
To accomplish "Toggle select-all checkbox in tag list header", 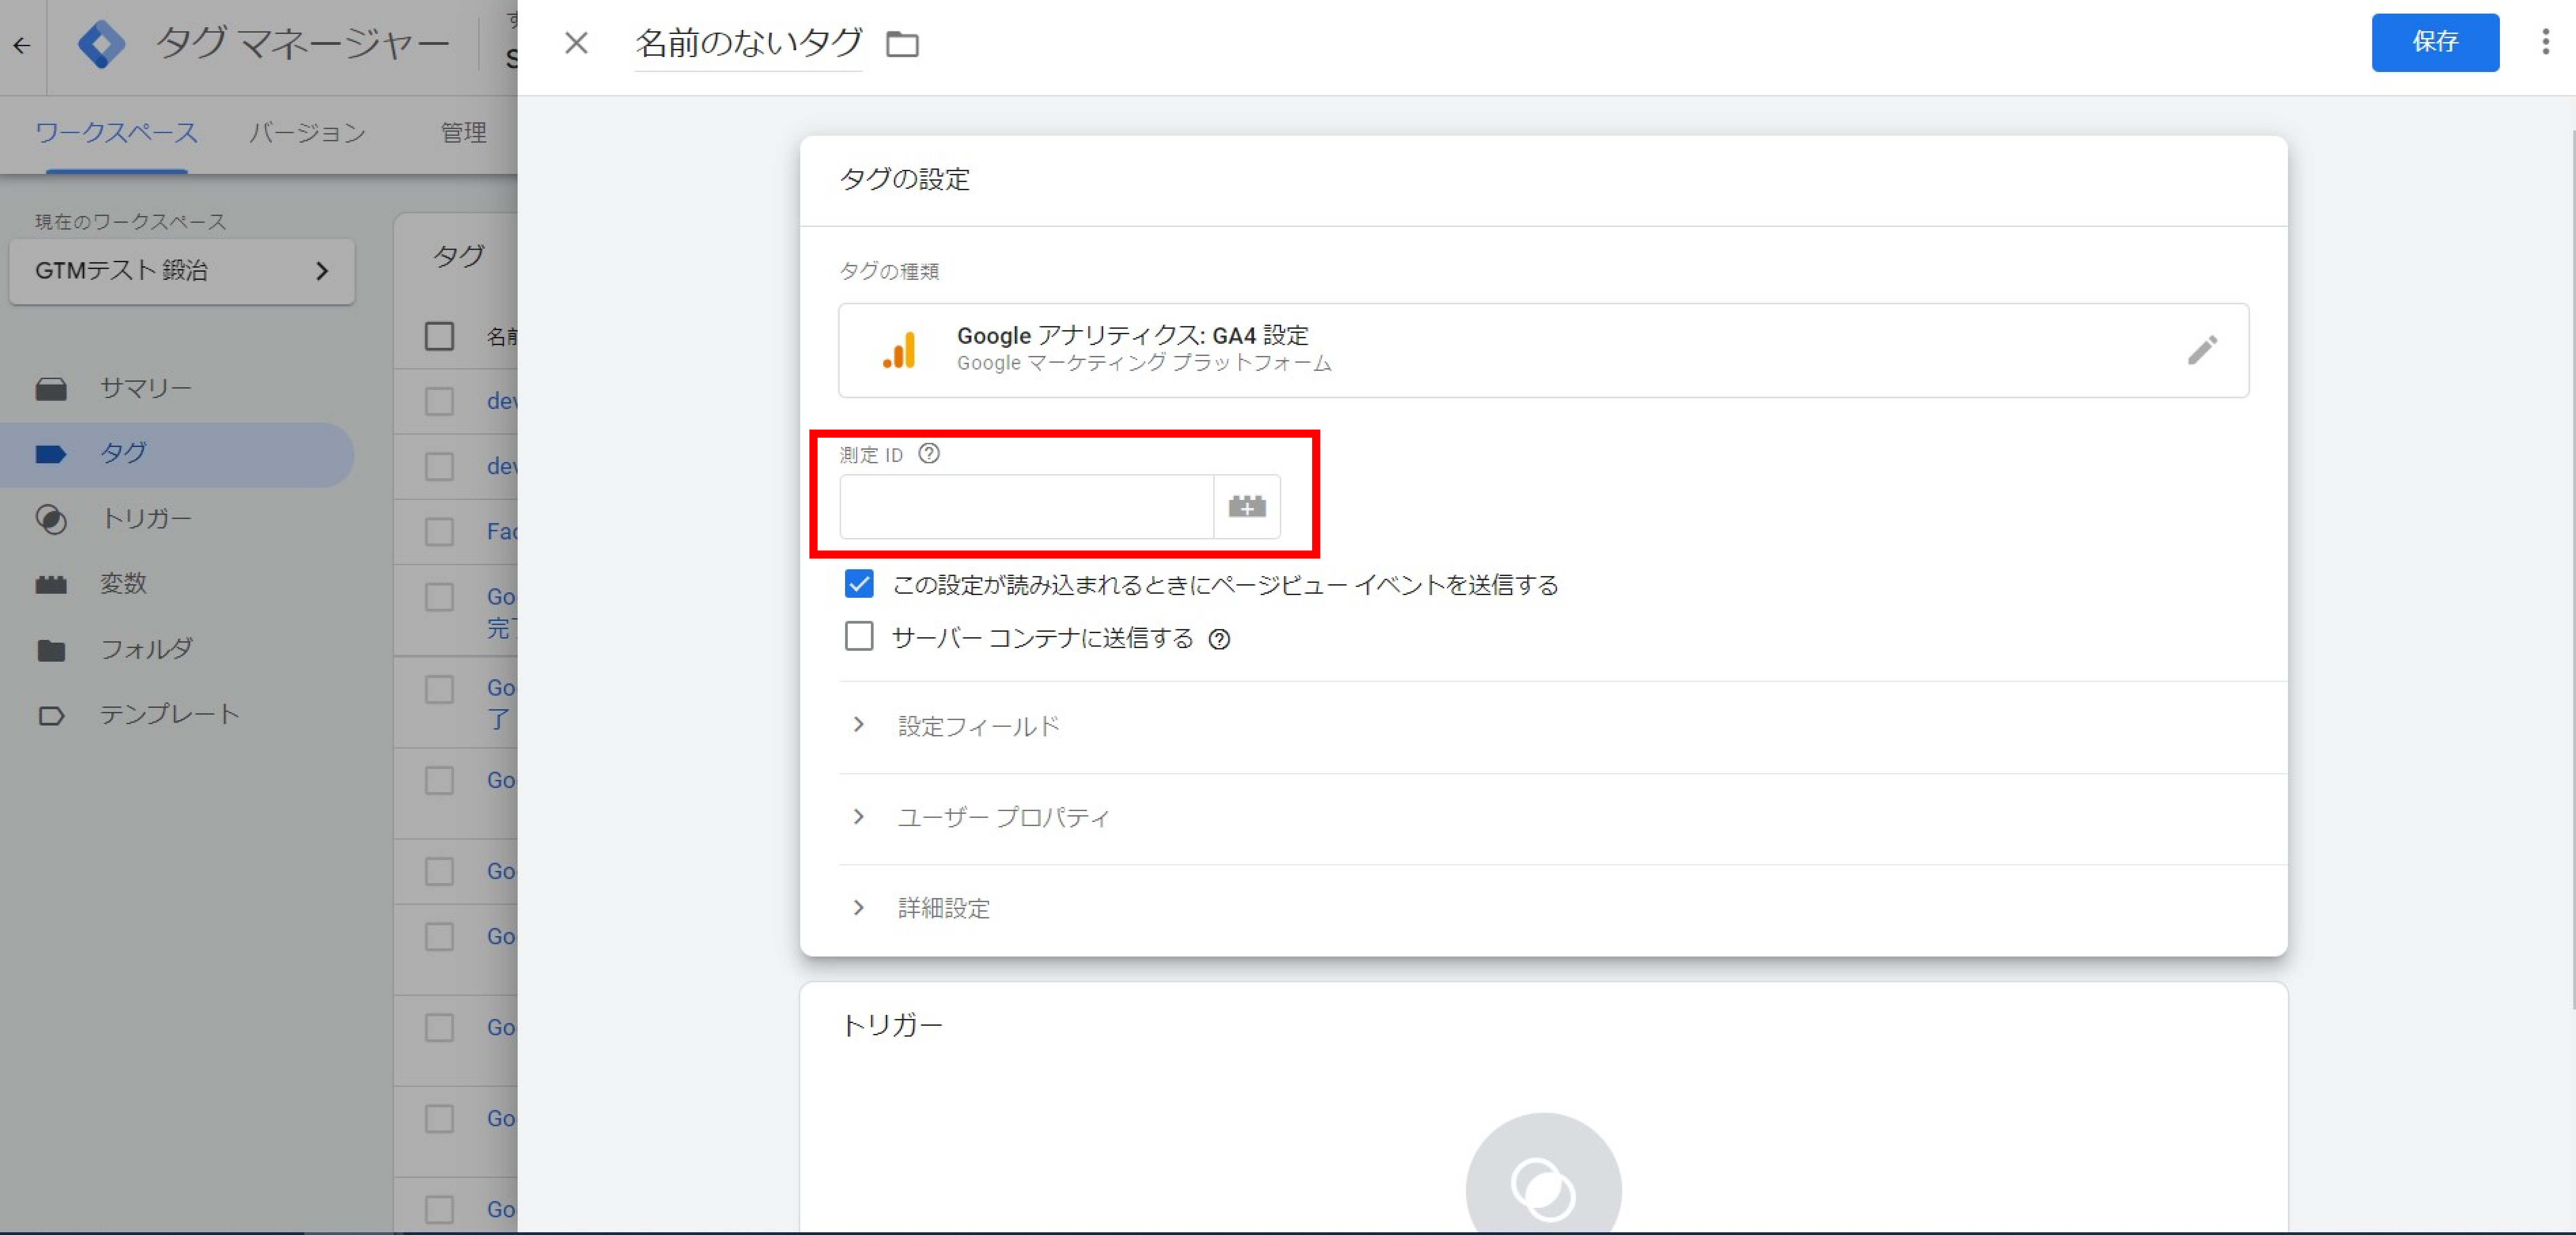I will 439,336.
